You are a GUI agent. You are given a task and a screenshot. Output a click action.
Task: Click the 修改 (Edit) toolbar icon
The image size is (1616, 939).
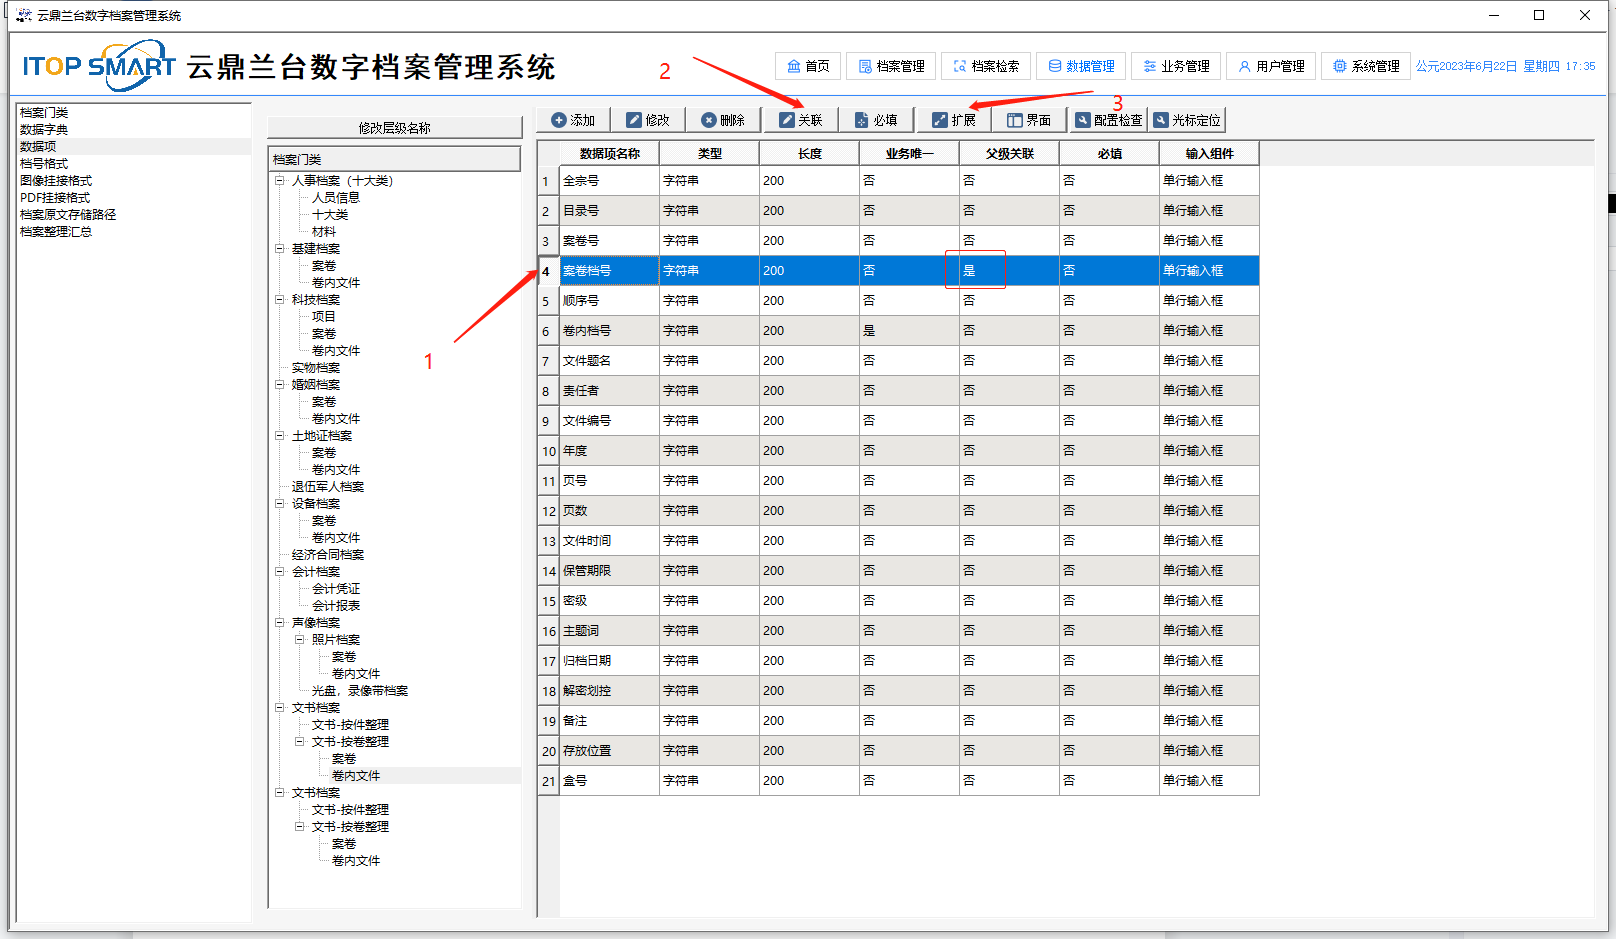634,120
